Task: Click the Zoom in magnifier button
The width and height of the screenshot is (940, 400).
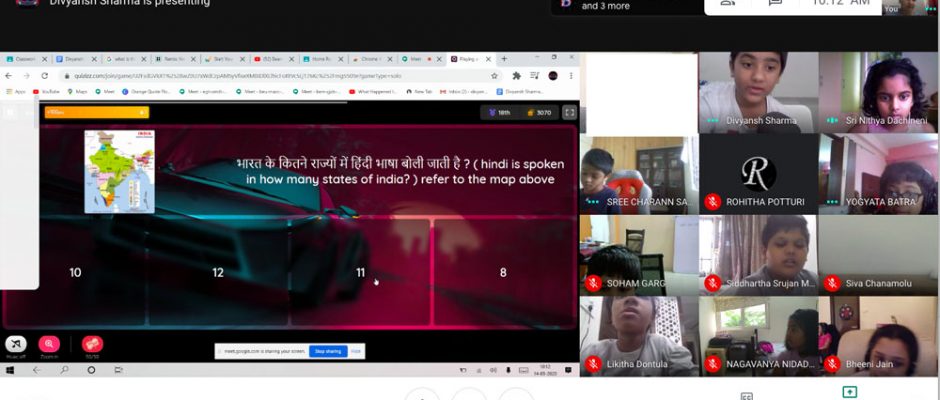Action: click(49, 344)
